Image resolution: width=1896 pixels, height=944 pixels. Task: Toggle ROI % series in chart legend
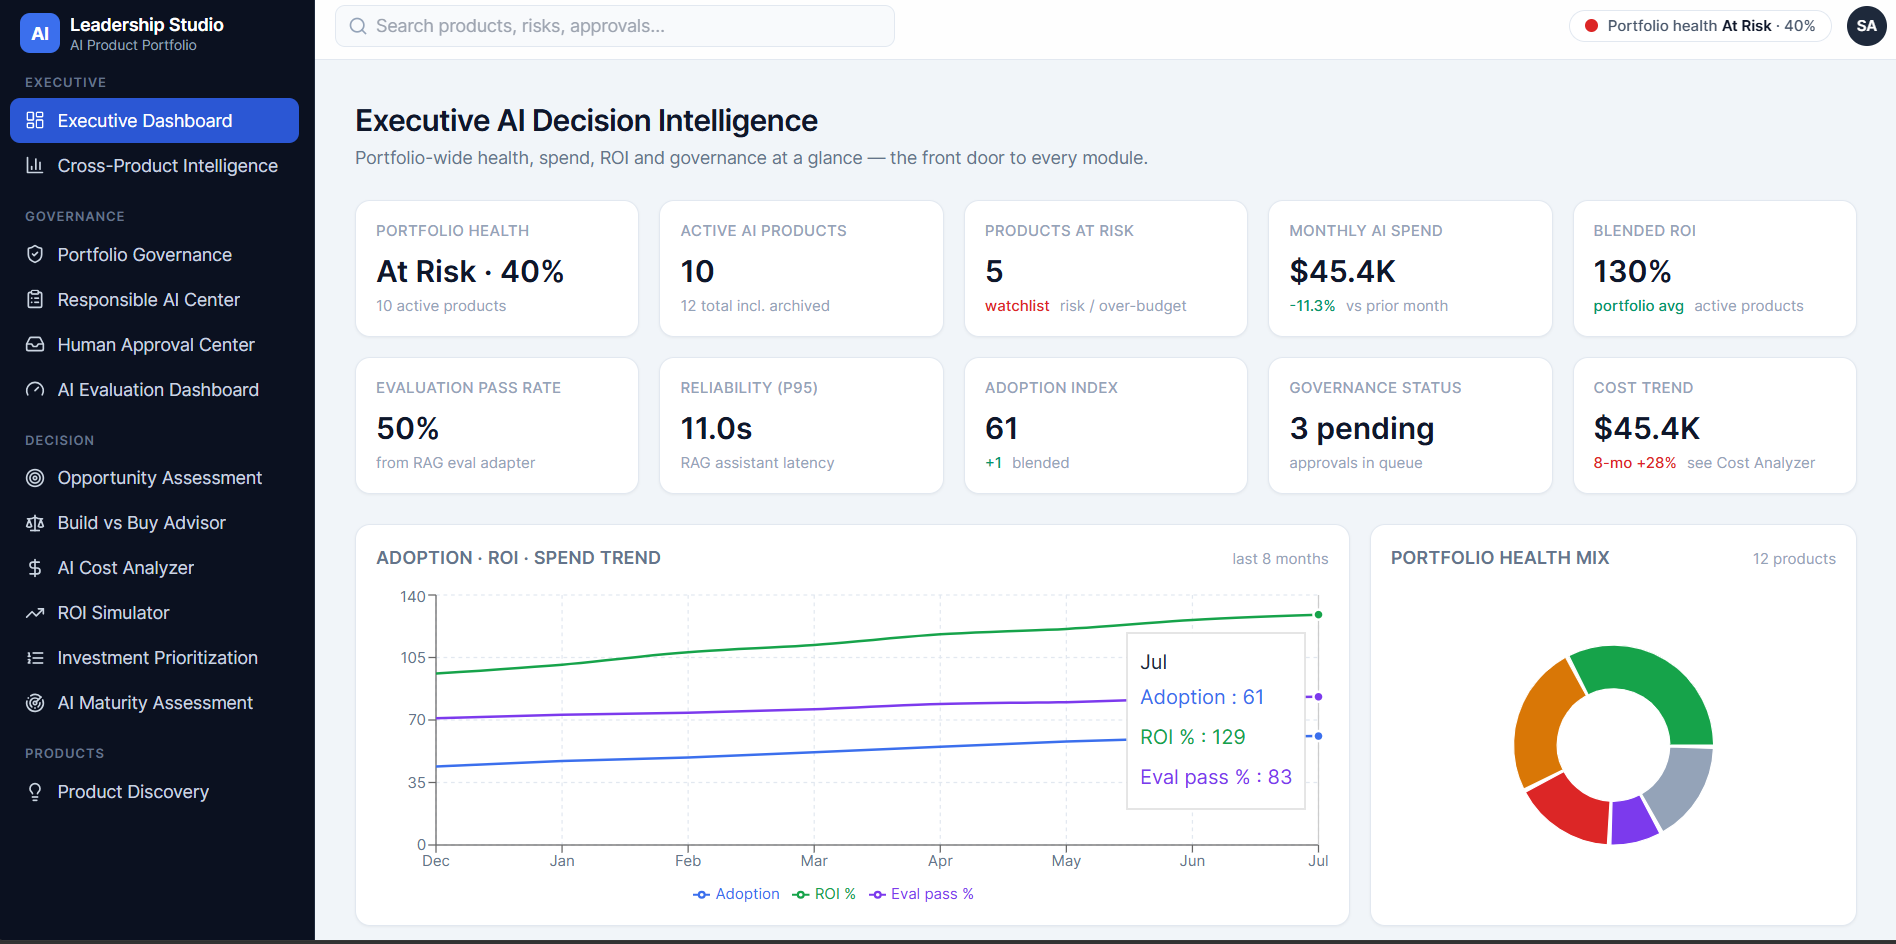point(824,894)
